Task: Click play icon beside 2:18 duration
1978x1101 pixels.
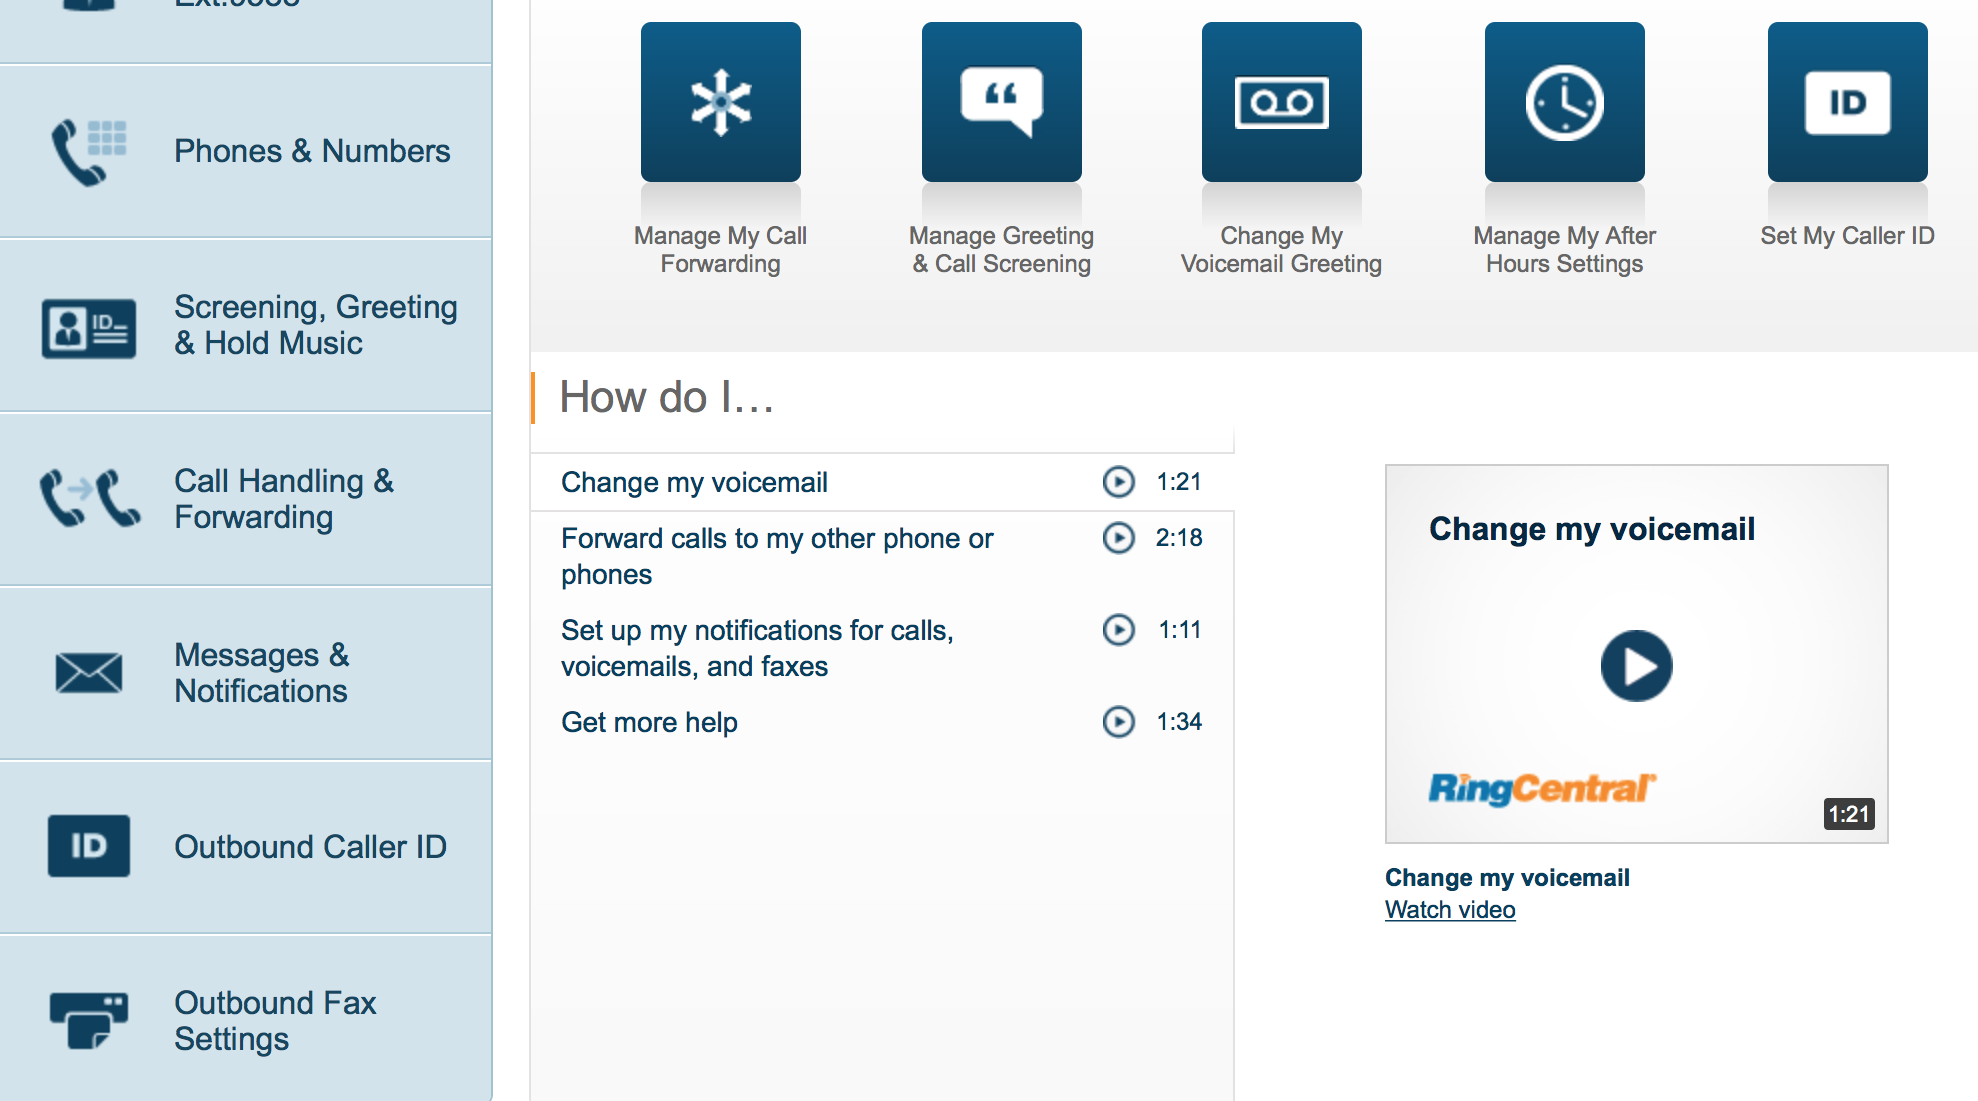Action: click(x=1118, y=538)
